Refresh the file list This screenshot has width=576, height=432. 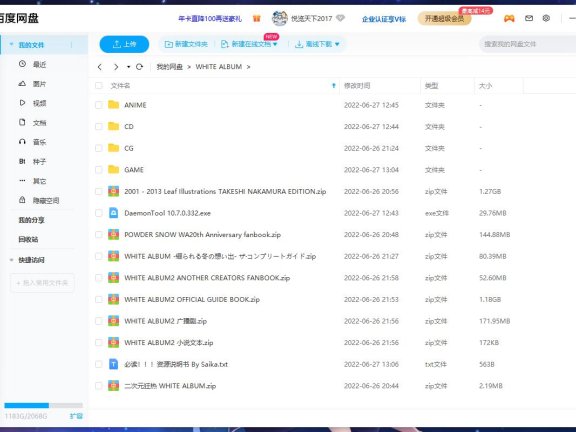139,67
